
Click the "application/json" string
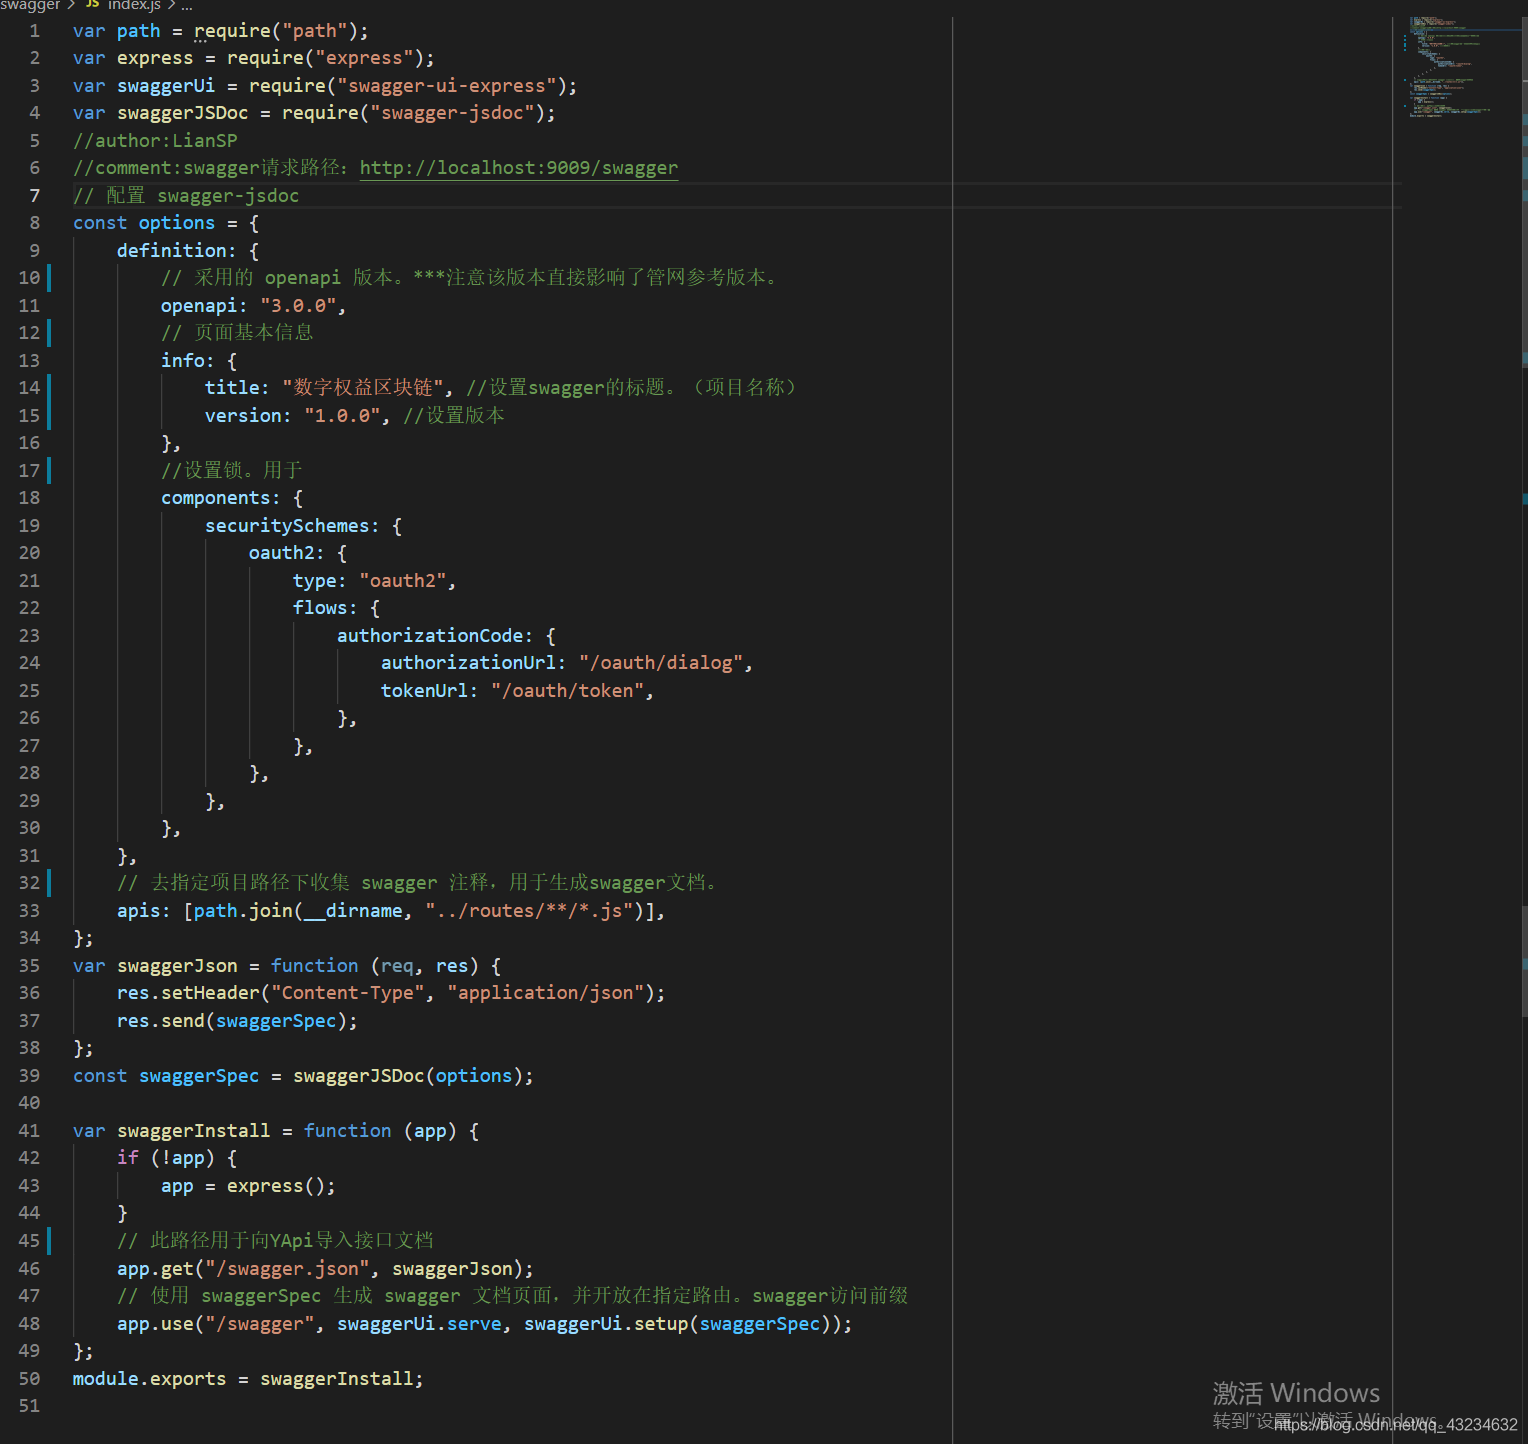(546, 993)
